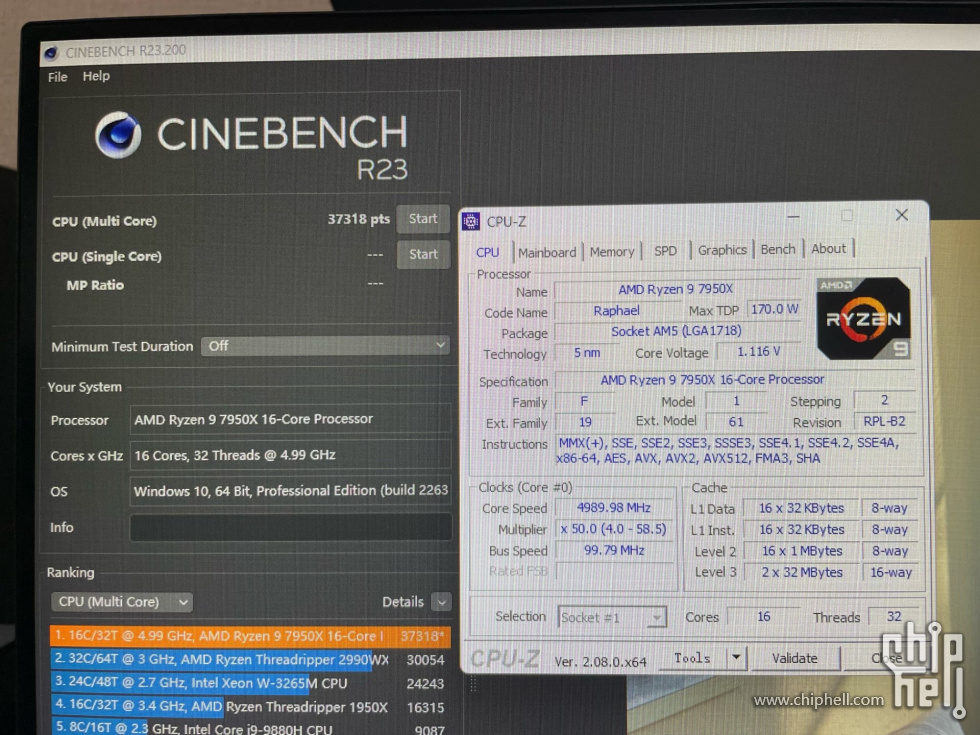Select ranking entry Threadripper 2990WX
Screen dimensions: 980x735
click(250, 660)
